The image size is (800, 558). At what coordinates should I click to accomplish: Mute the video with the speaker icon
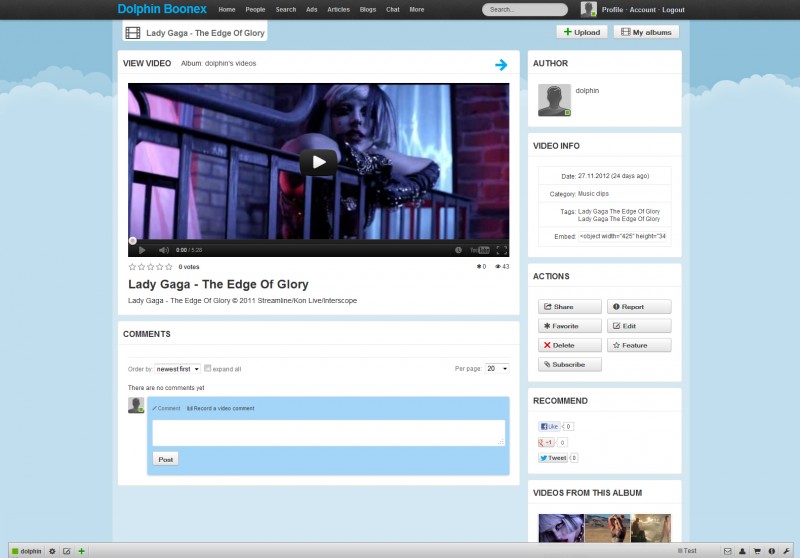point(164,250)
